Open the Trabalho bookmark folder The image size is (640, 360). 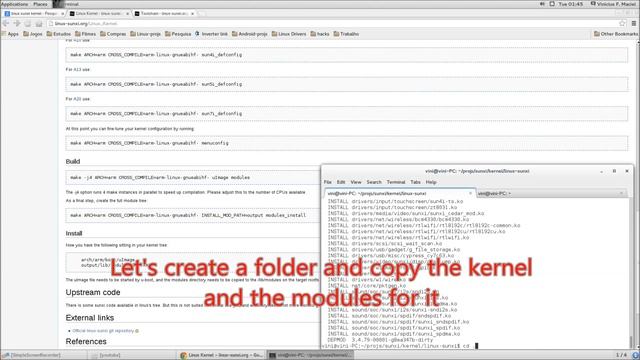coord(346,34)
